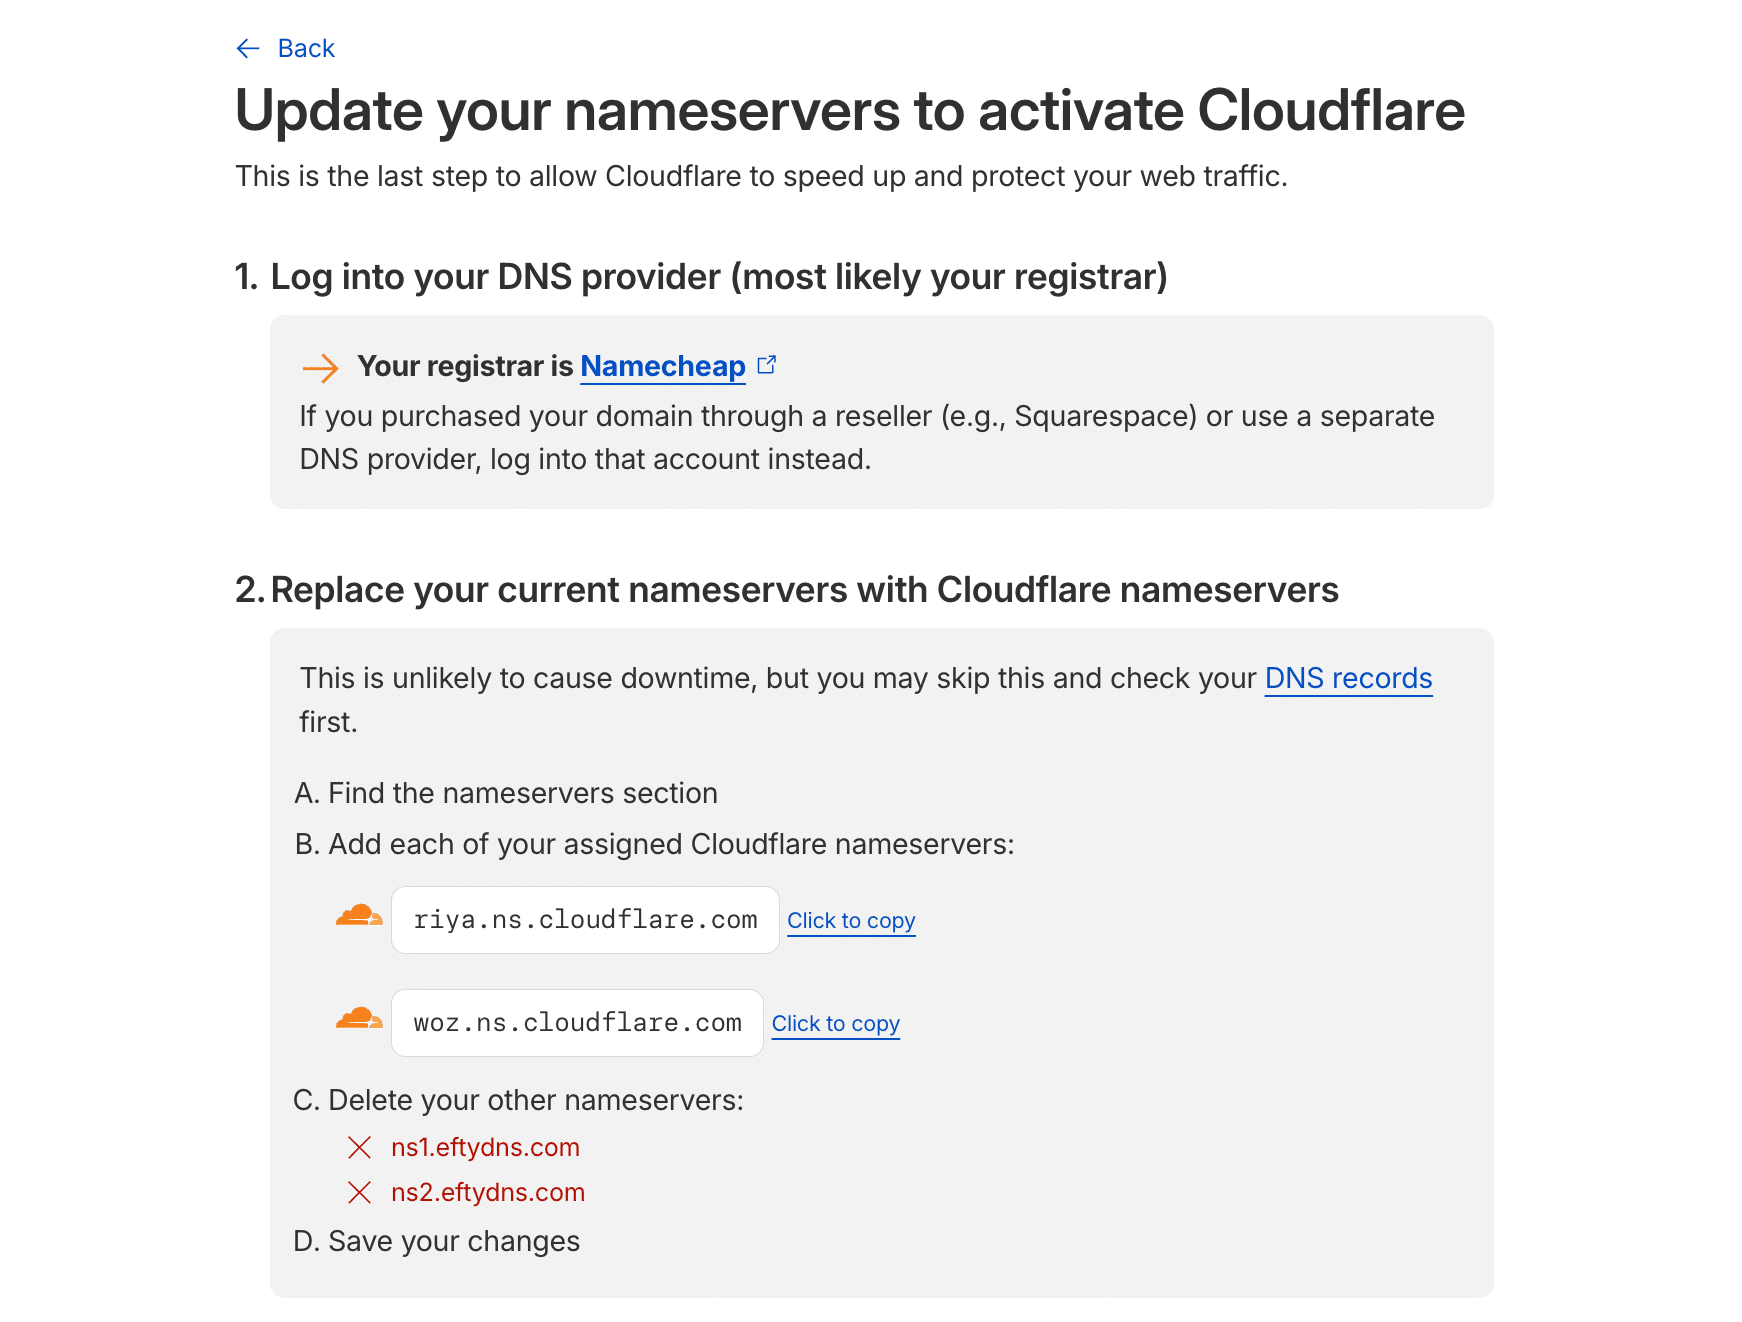Click the red X beside ns2.eftydns.com
Image resolution: width=1742 pixels, height=1322 pixels.
pyautogui.click(x=358, y=1192)
